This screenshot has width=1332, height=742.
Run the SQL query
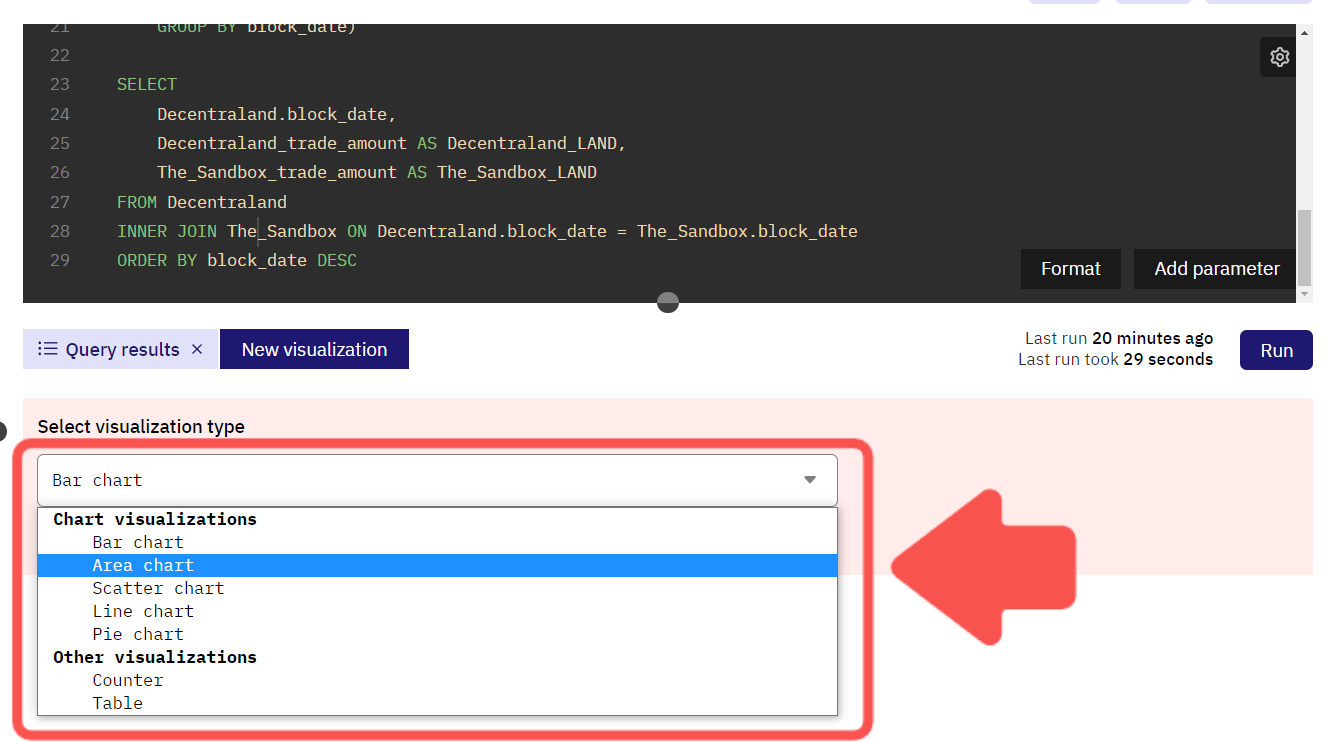point(1276,350)
